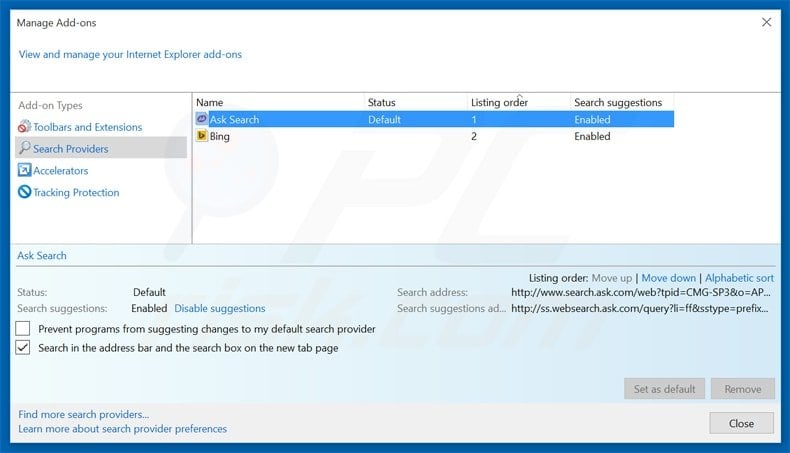Viewport: 790px width, 453px height.
Task: Click Bing's Enabled search suggestions cell
Action: 592,136
